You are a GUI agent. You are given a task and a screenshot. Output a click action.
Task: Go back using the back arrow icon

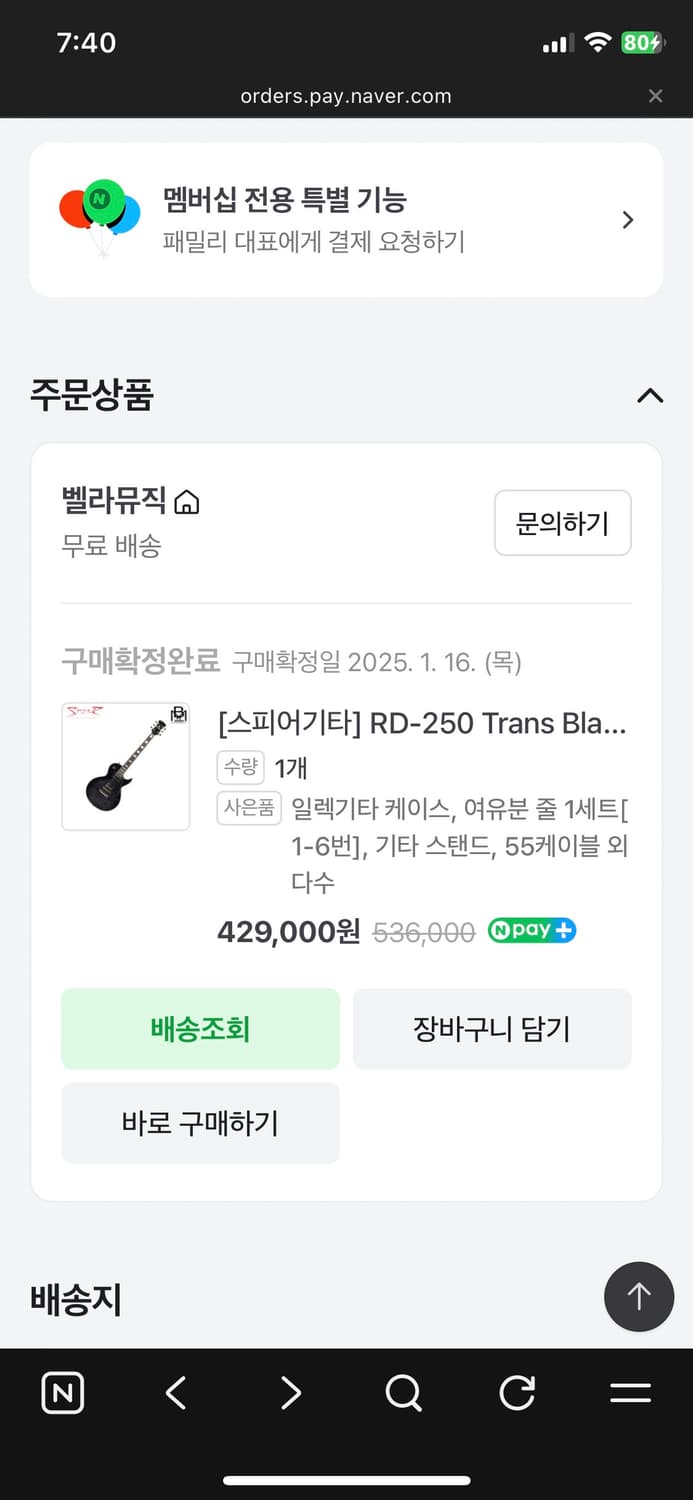tap(175, 1392)
